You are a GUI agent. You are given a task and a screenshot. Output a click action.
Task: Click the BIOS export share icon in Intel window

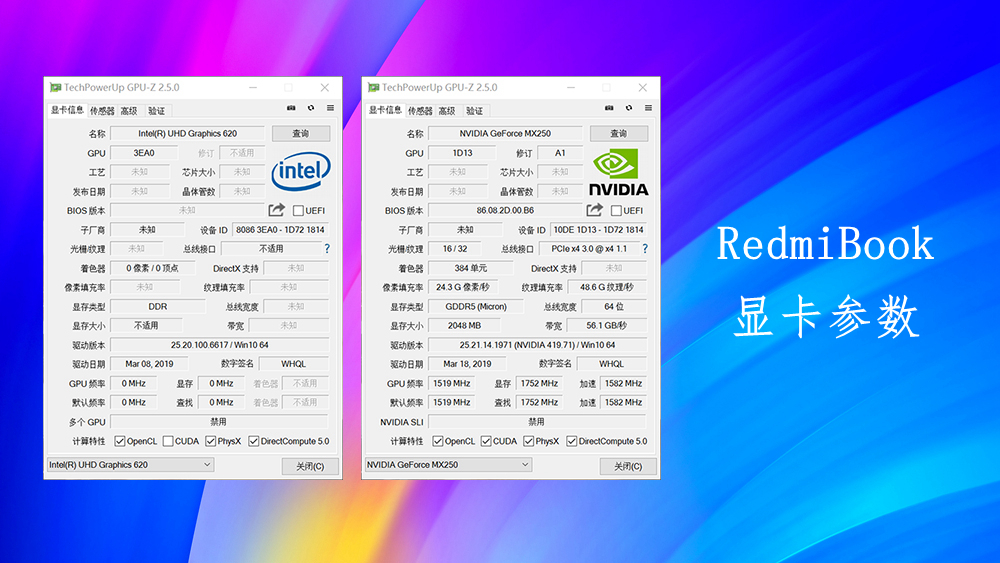click(x=276, y=210)
